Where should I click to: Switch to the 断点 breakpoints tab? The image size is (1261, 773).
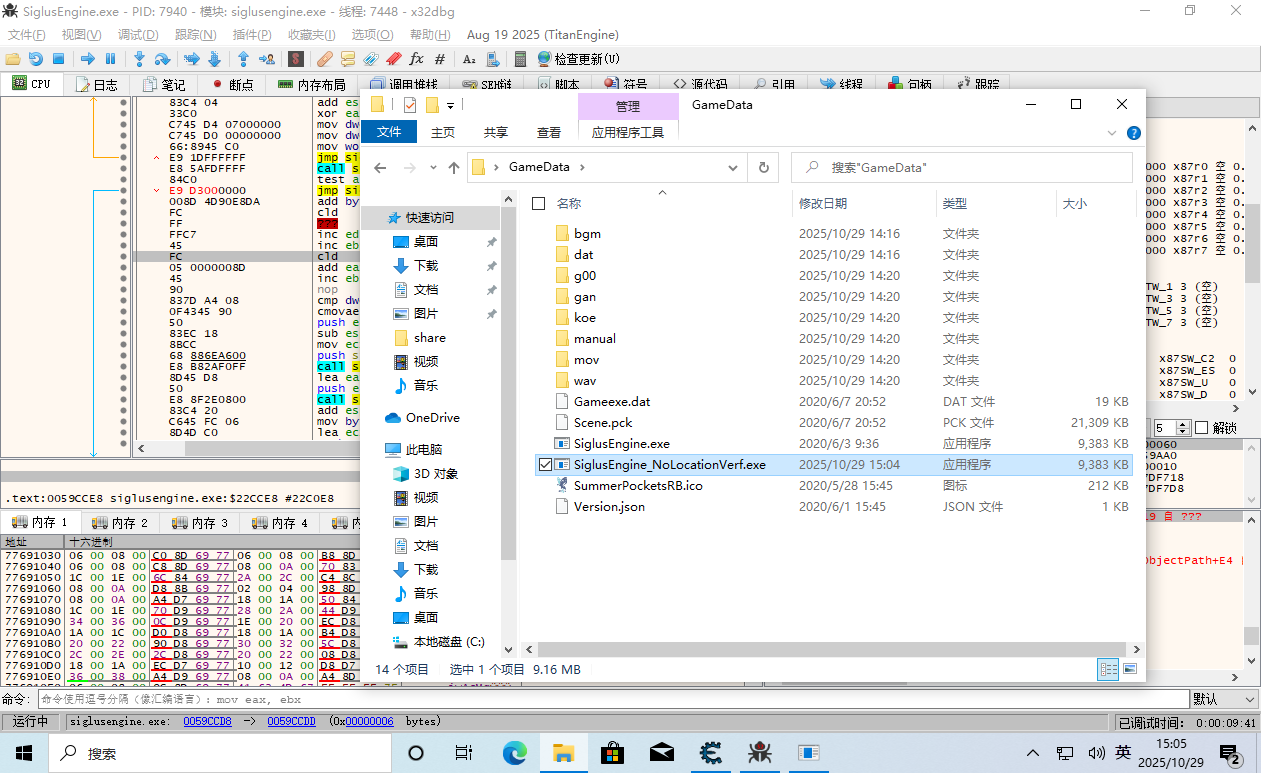tap(232, 85)
